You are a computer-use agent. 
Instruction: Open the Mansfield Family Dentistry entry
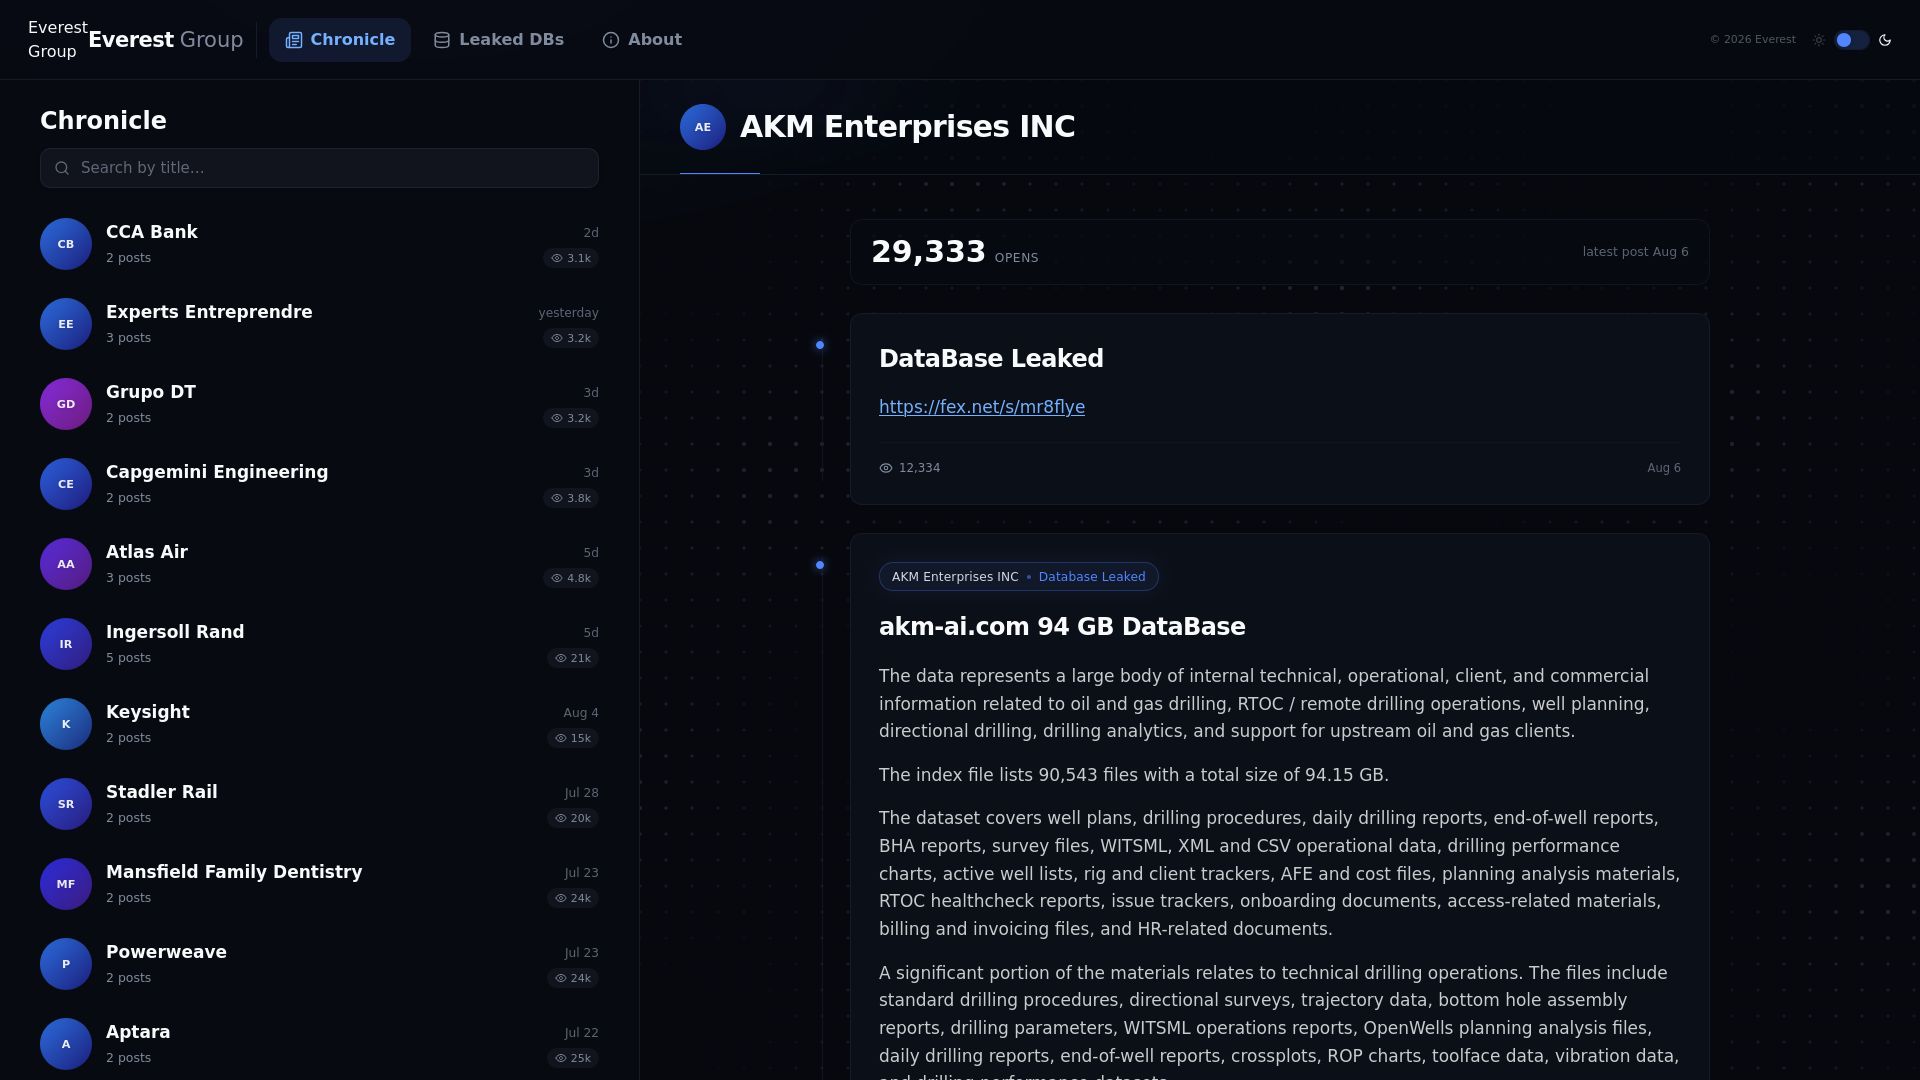coord(319,884)
